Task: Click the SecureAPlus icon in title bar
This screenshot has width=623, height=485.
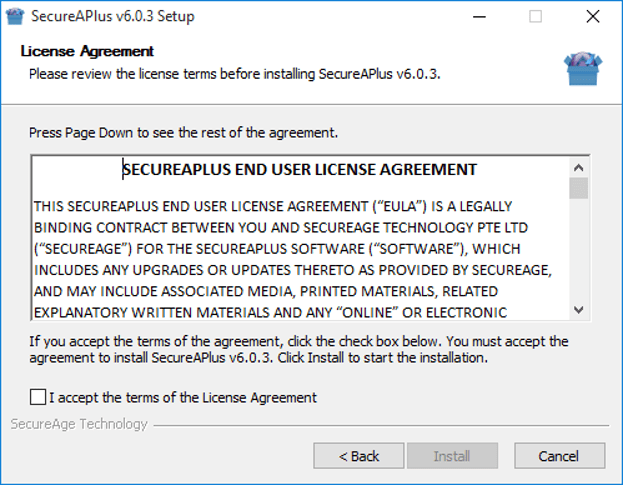Action: tap(14, 16)
